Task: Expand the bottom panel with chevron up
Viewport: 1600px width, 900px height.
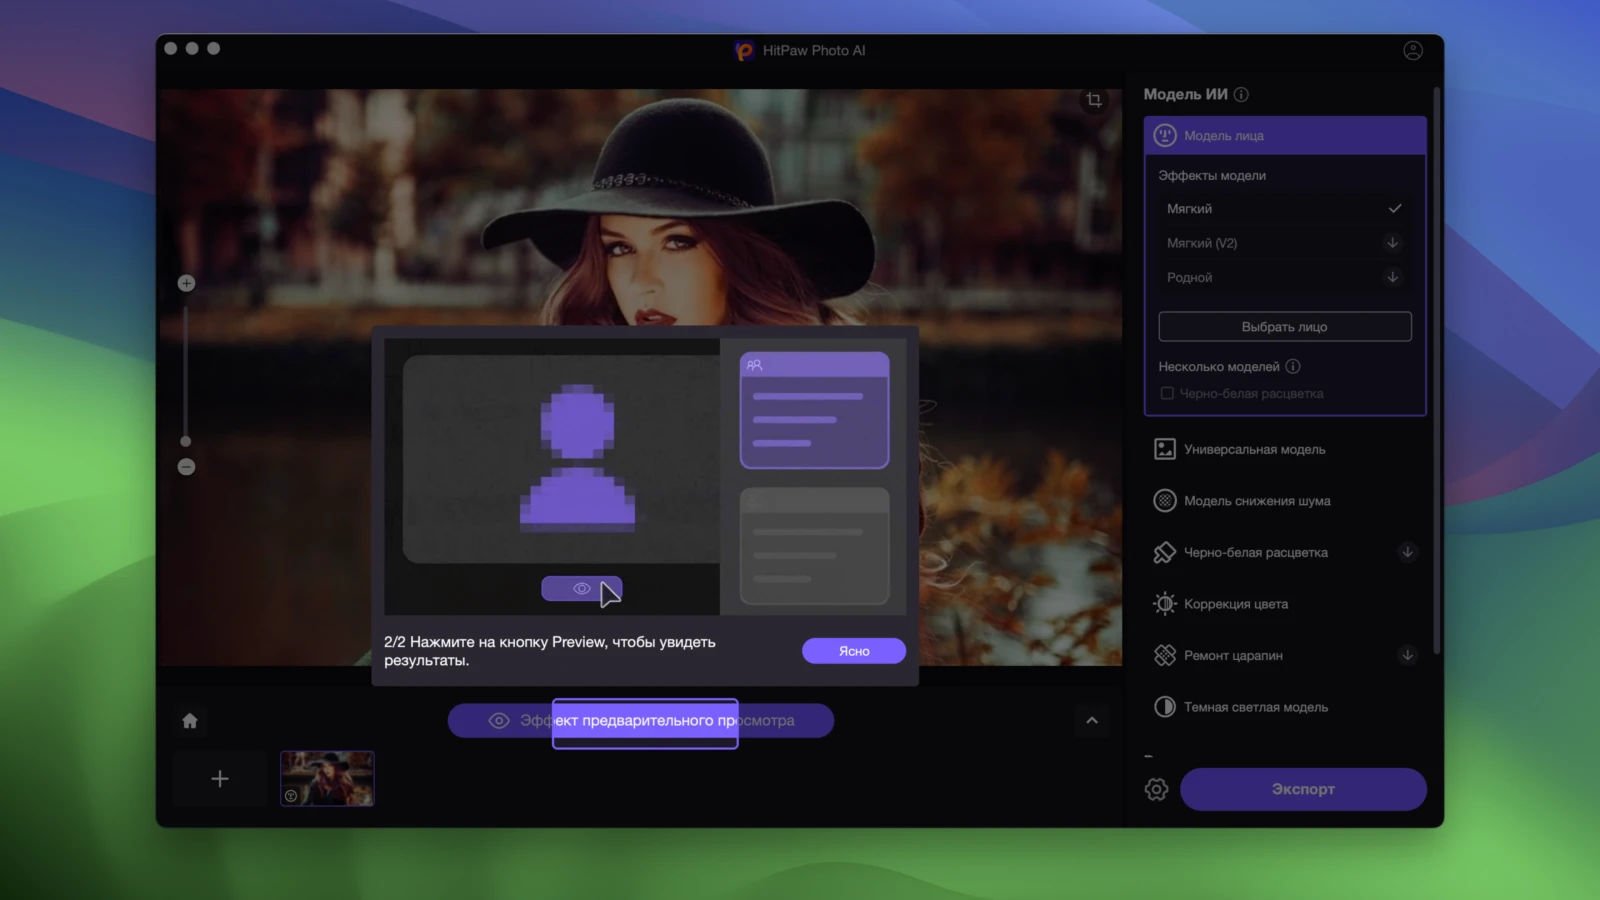Action: click(1092, 721)
